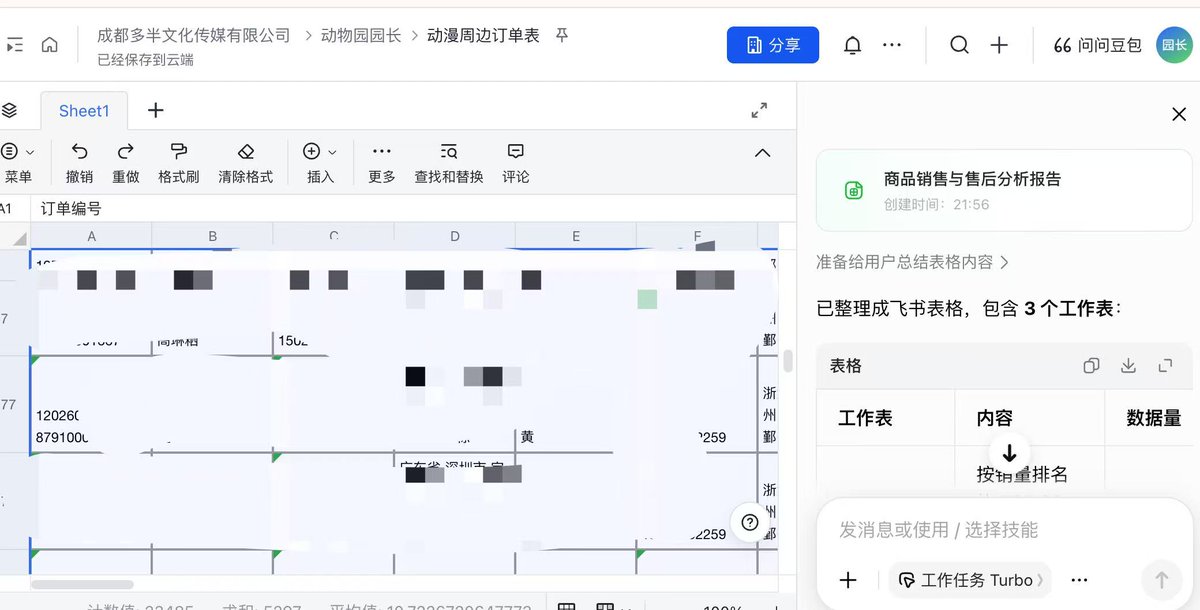
Task: Open the 插入 insert dropdown
Action: pyautogui.click(x=320, y=163)
